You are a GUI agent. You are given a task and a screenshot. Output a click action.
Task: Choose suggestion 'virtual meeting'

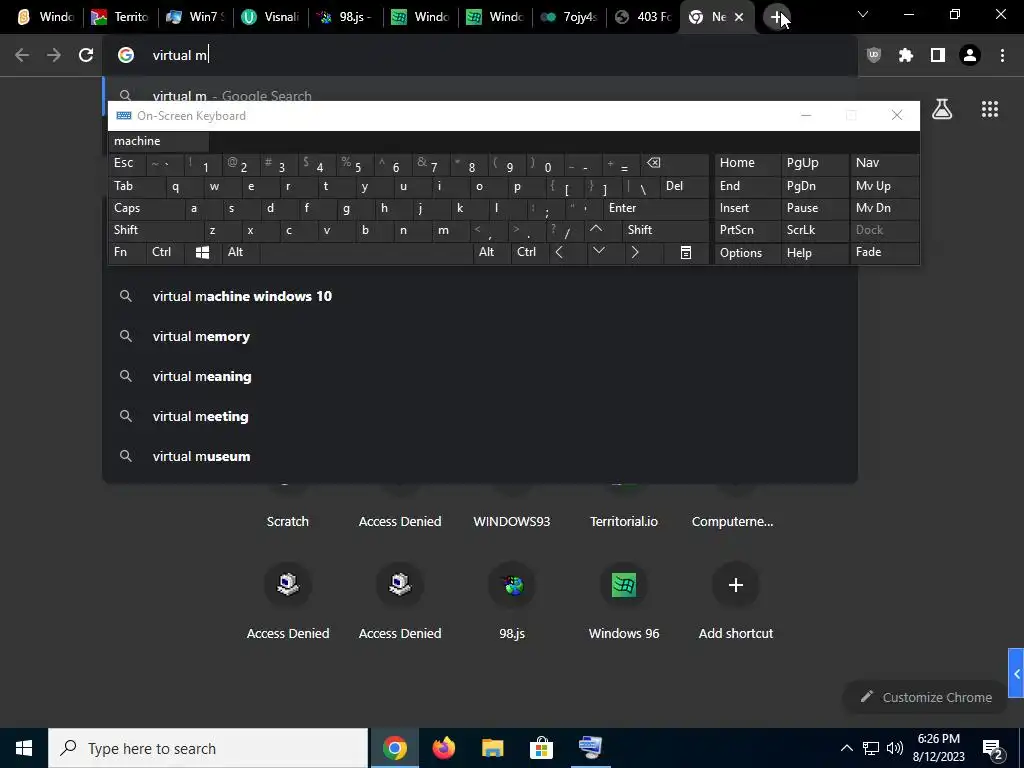(x=480, y=416)
